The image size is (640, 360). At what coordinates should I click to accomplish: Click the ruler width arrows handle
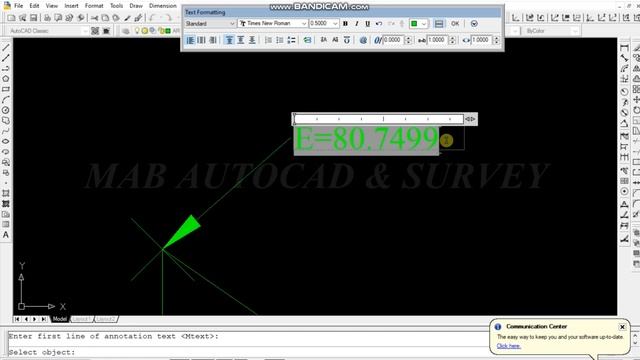(x=470, y=119)
